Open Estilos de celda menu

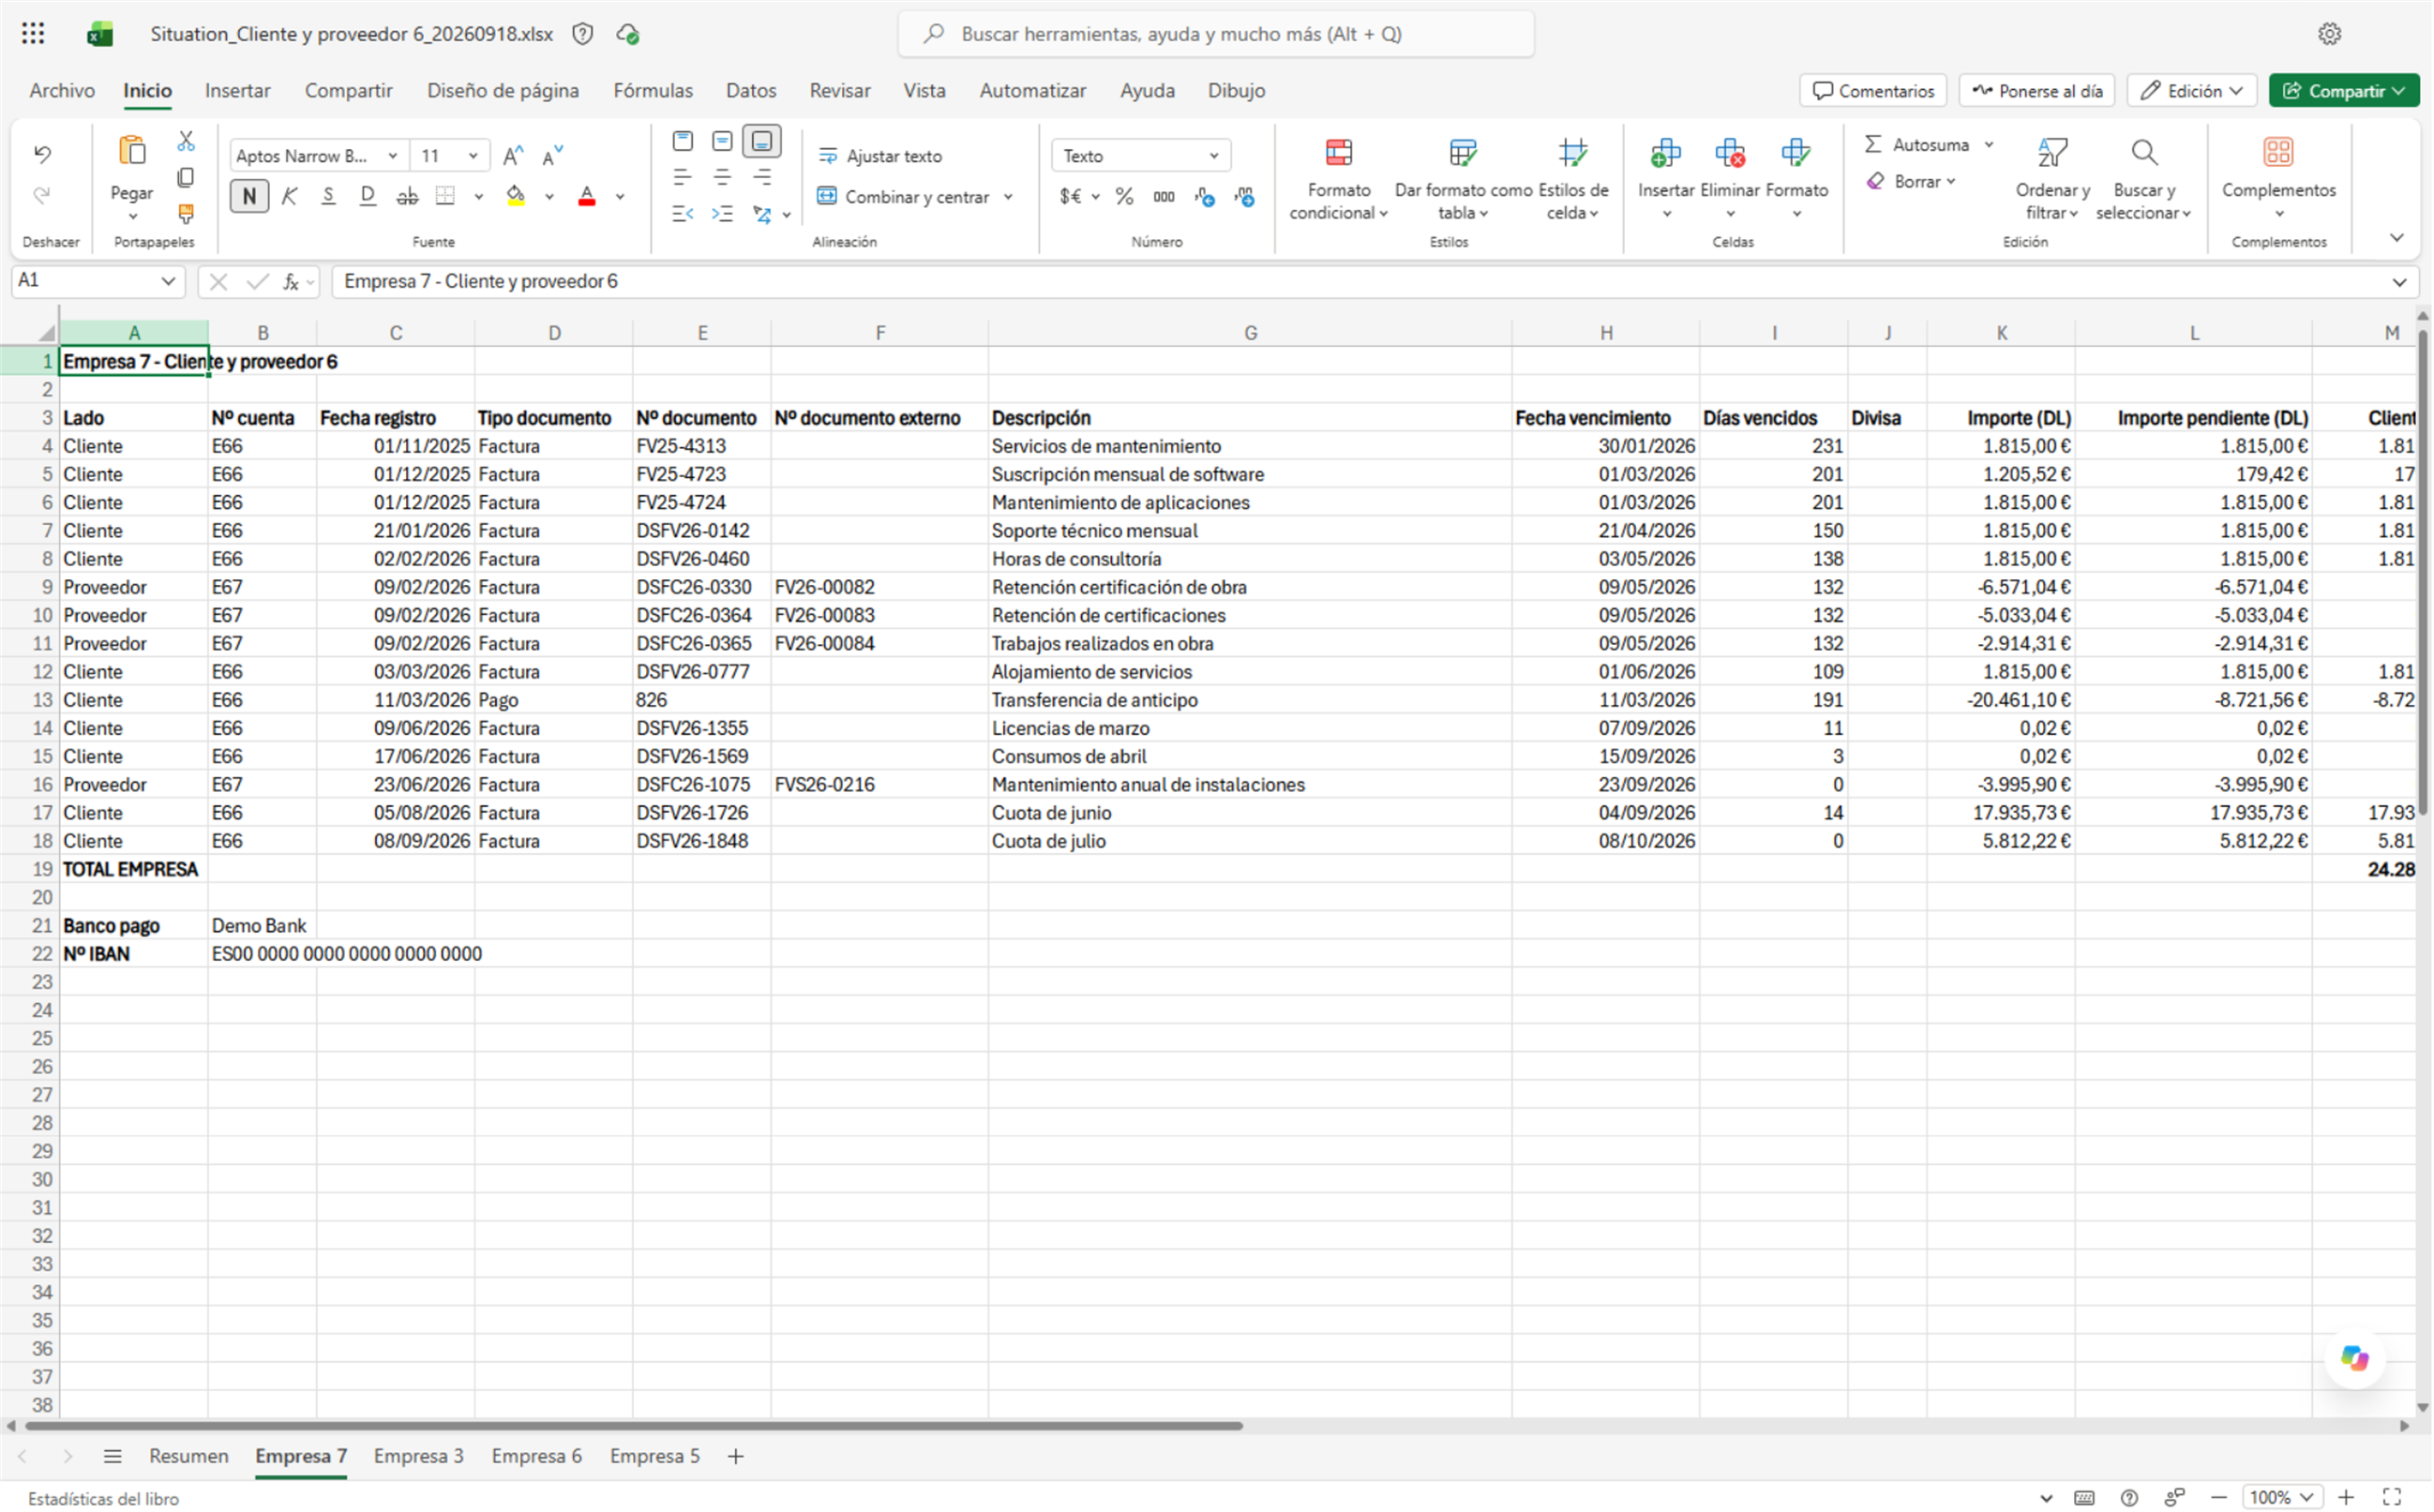pyautogui.click(x=1573, y=179)
